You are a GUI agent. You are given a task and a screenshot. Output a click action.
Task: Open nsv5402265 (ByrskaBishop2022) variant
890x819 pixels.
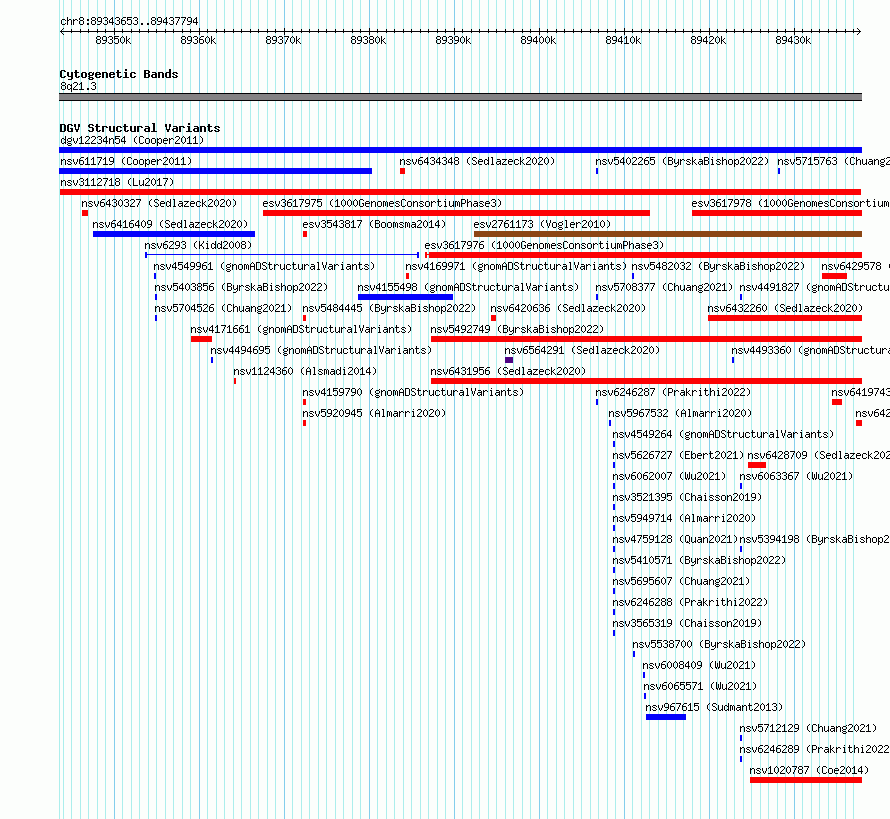click(682, 161)
